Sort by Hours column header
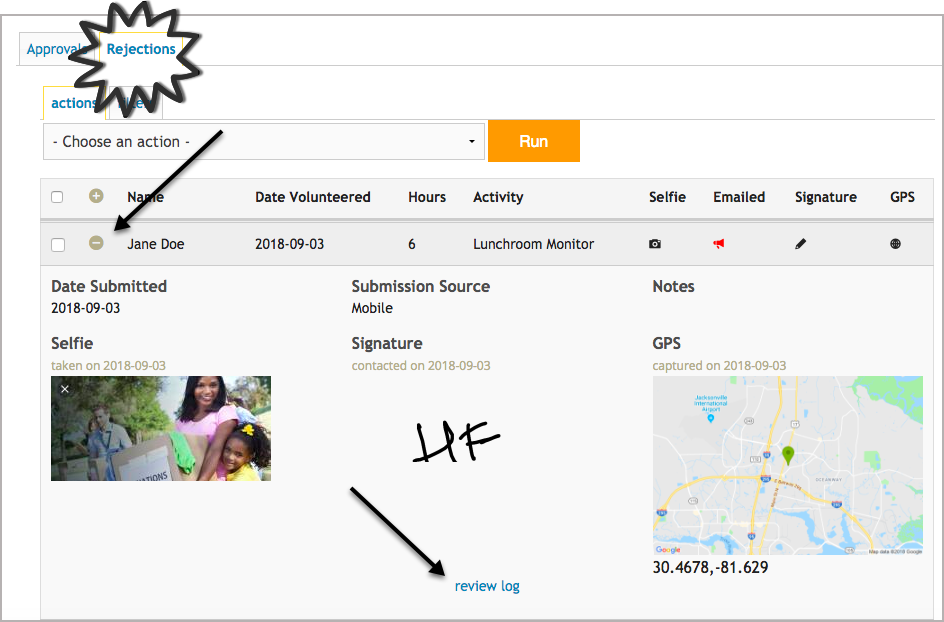 point(427,197)
